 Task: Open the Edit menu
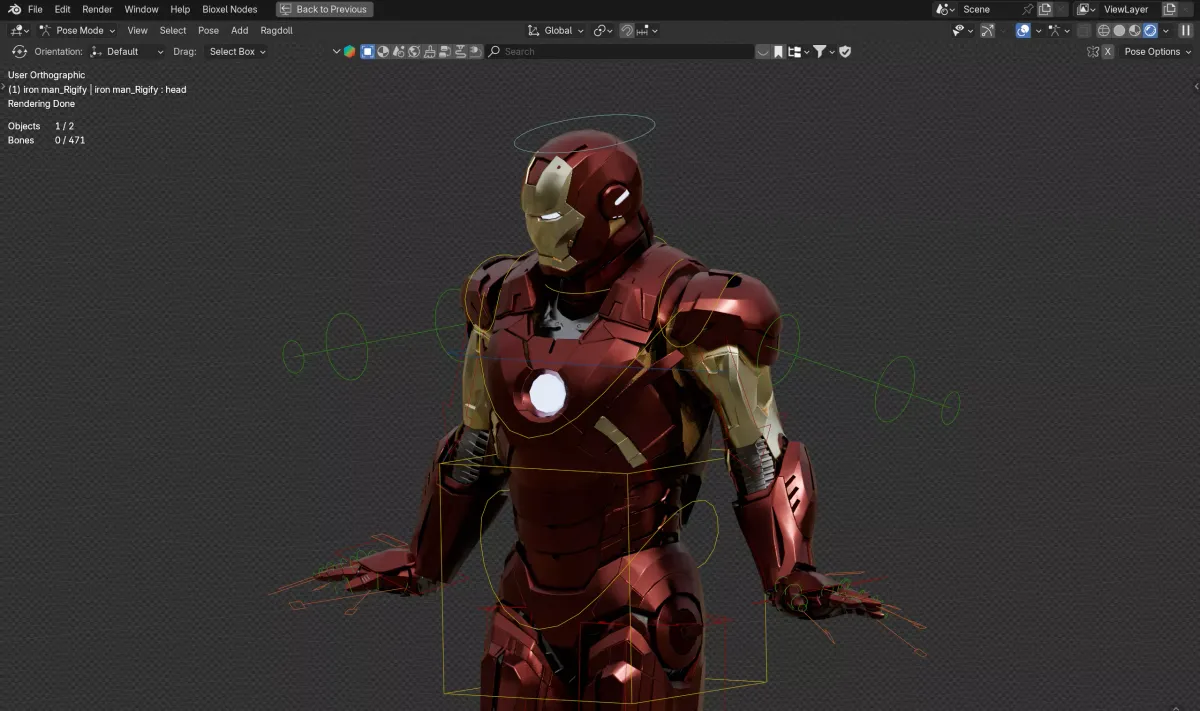pos(62,9)
